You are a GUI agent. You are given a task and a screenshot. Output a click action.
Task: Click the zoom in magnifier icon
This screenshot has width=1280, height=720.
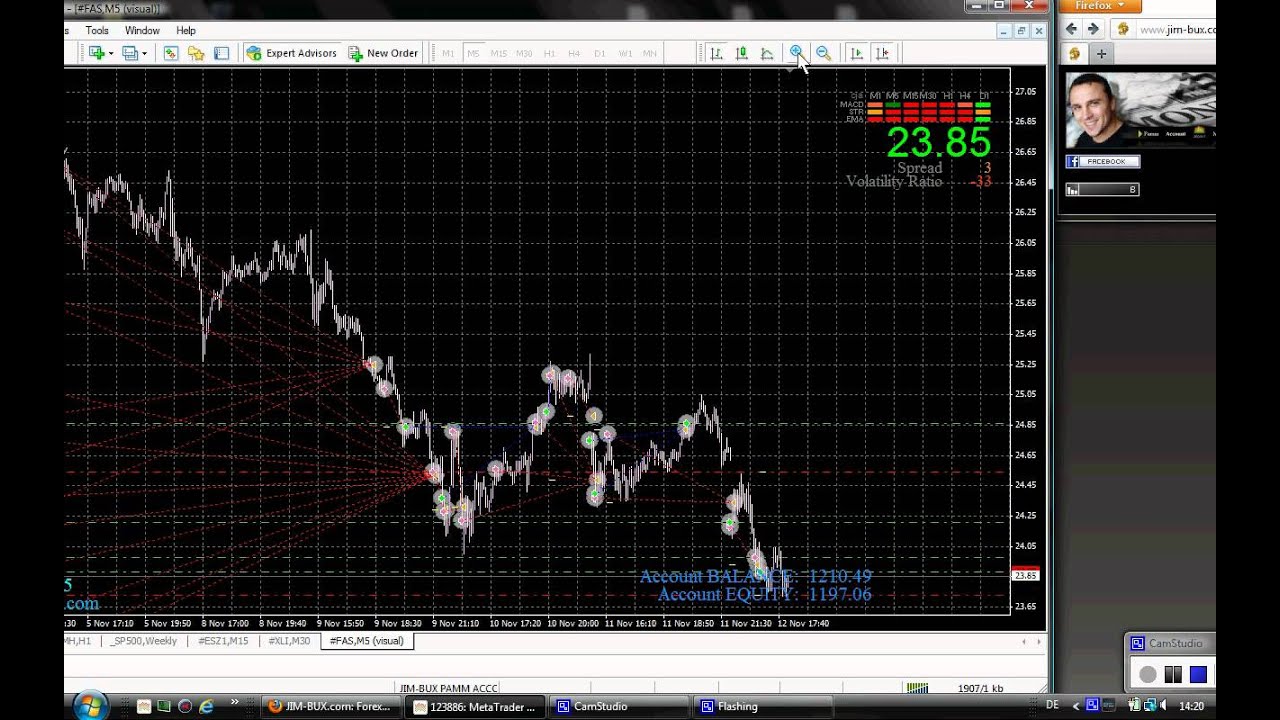point(797,53)
